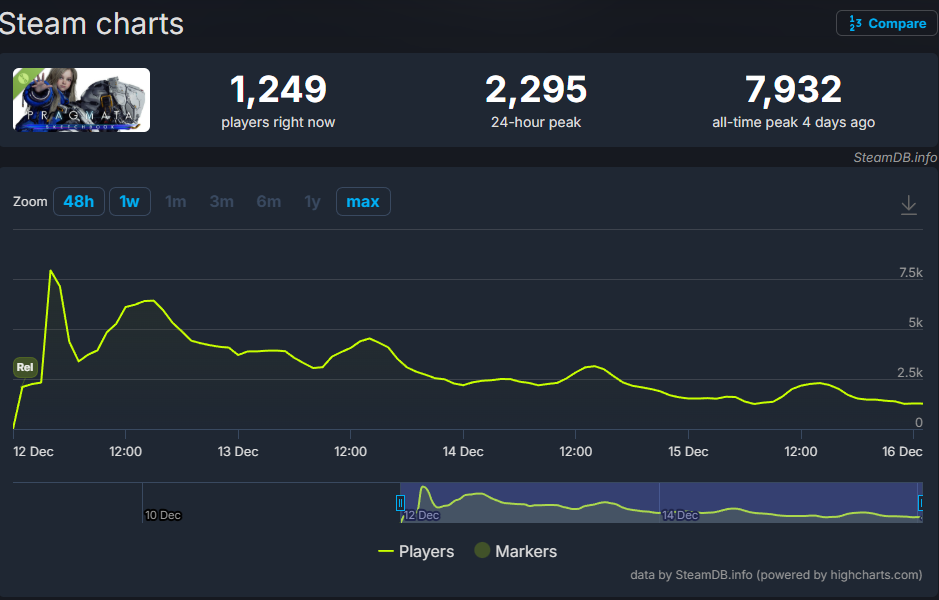Viewport: 939px width, 600px height.
Task: Set chart zoom to 1w
Action: pyautogui.click(x=129, y=201)
